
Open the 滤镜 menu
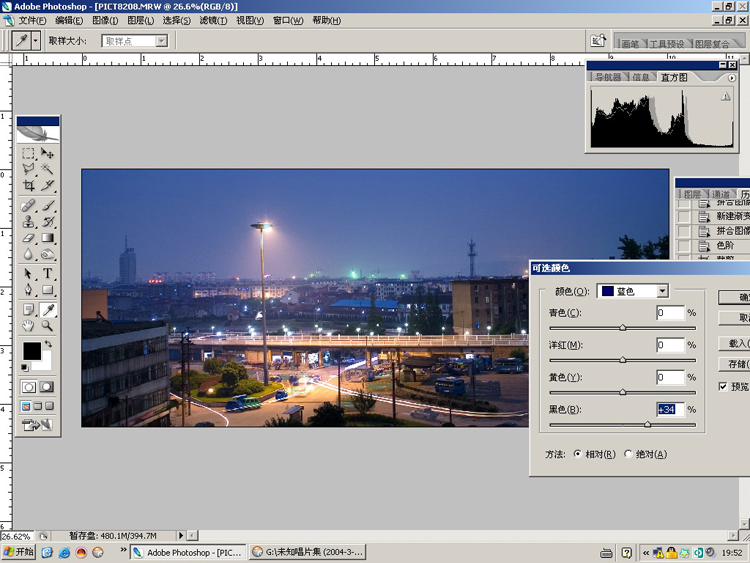213,21
